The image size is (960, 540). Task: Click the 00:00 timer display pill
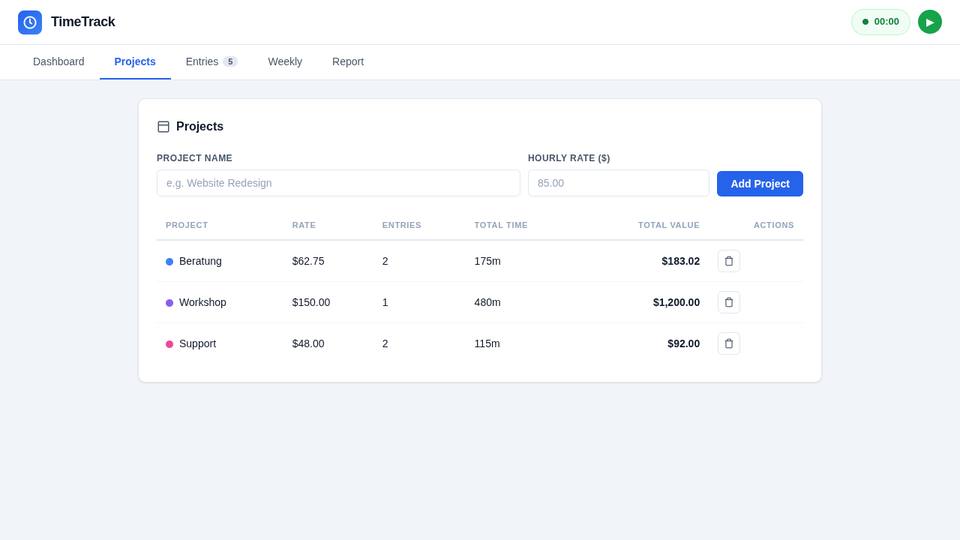pos(880,22)
